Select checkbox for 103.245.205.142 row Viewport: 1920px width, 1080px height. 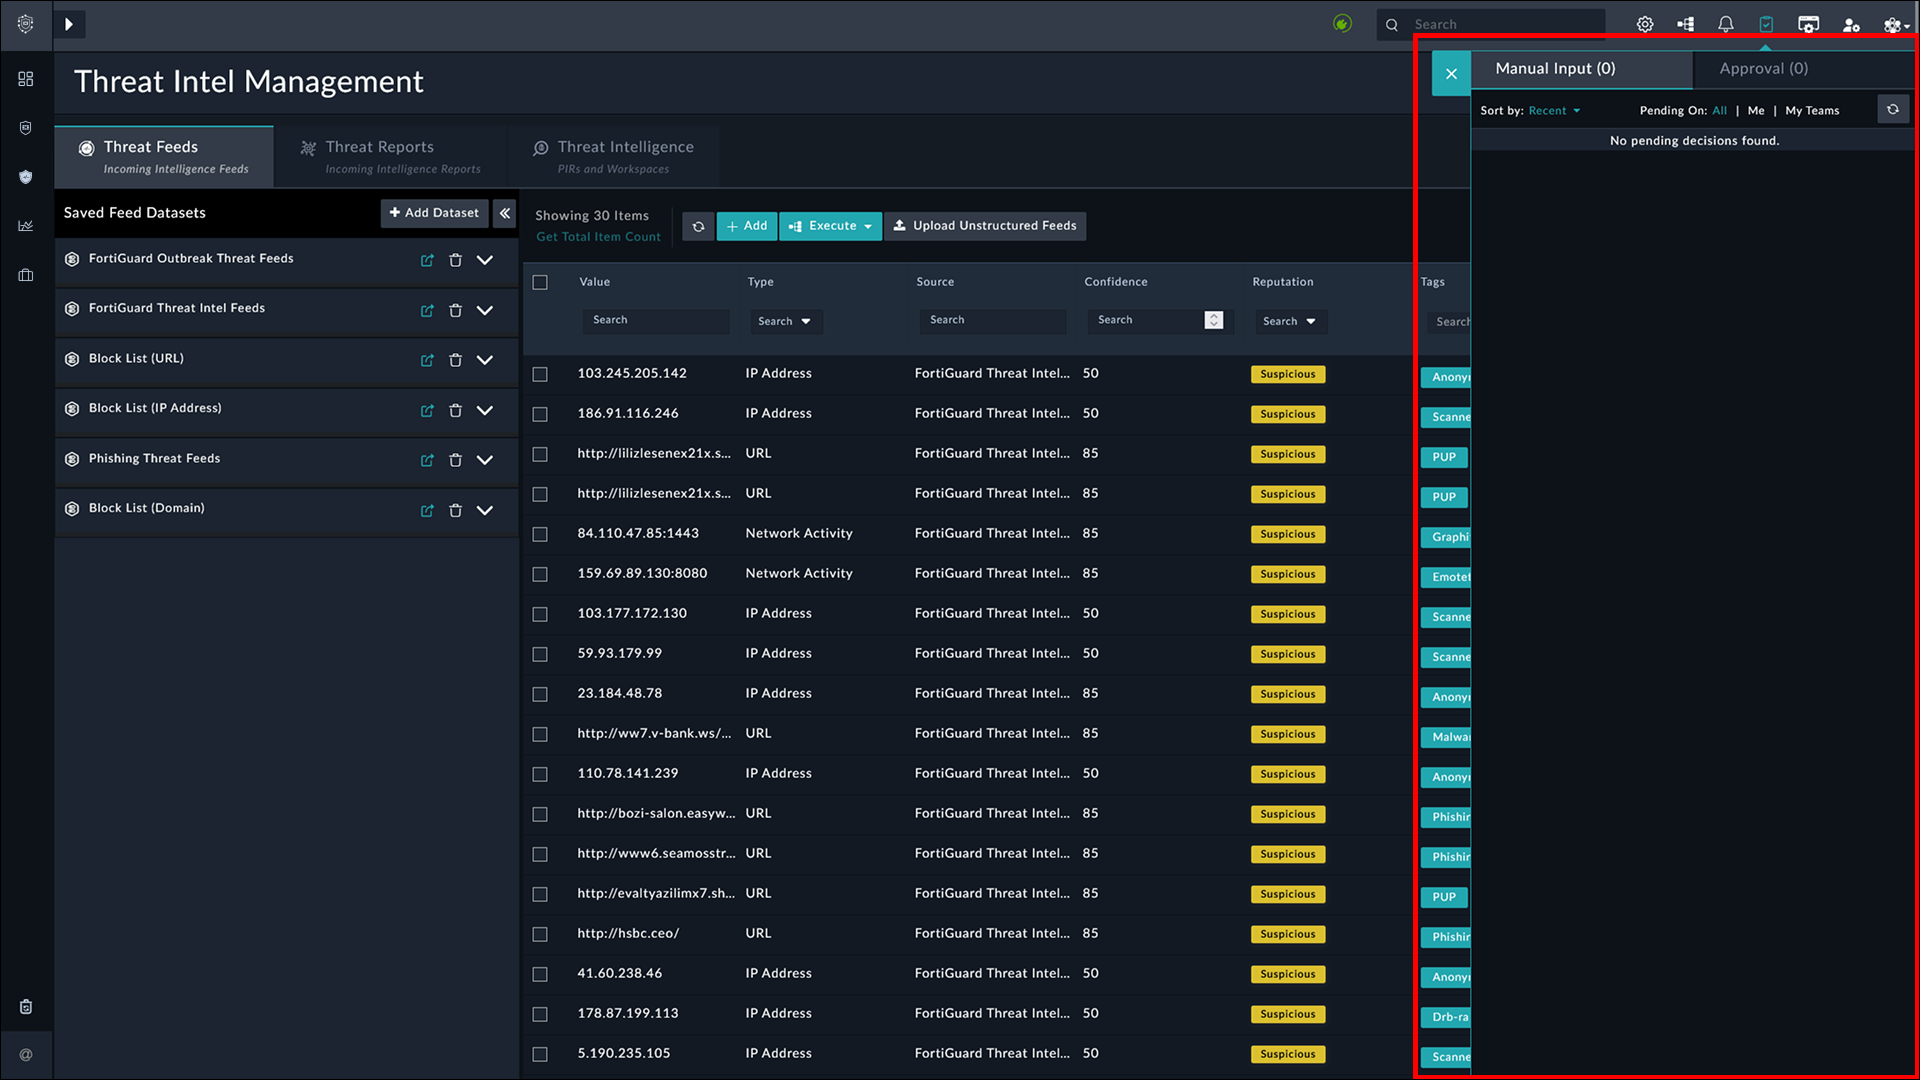540,374
